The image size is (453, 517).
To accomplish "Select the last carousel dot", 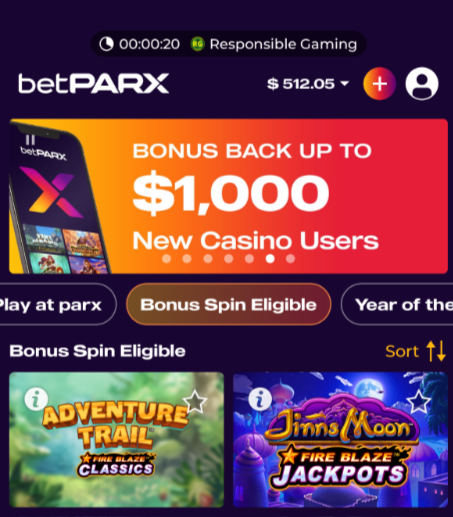I will pos(291,259).
